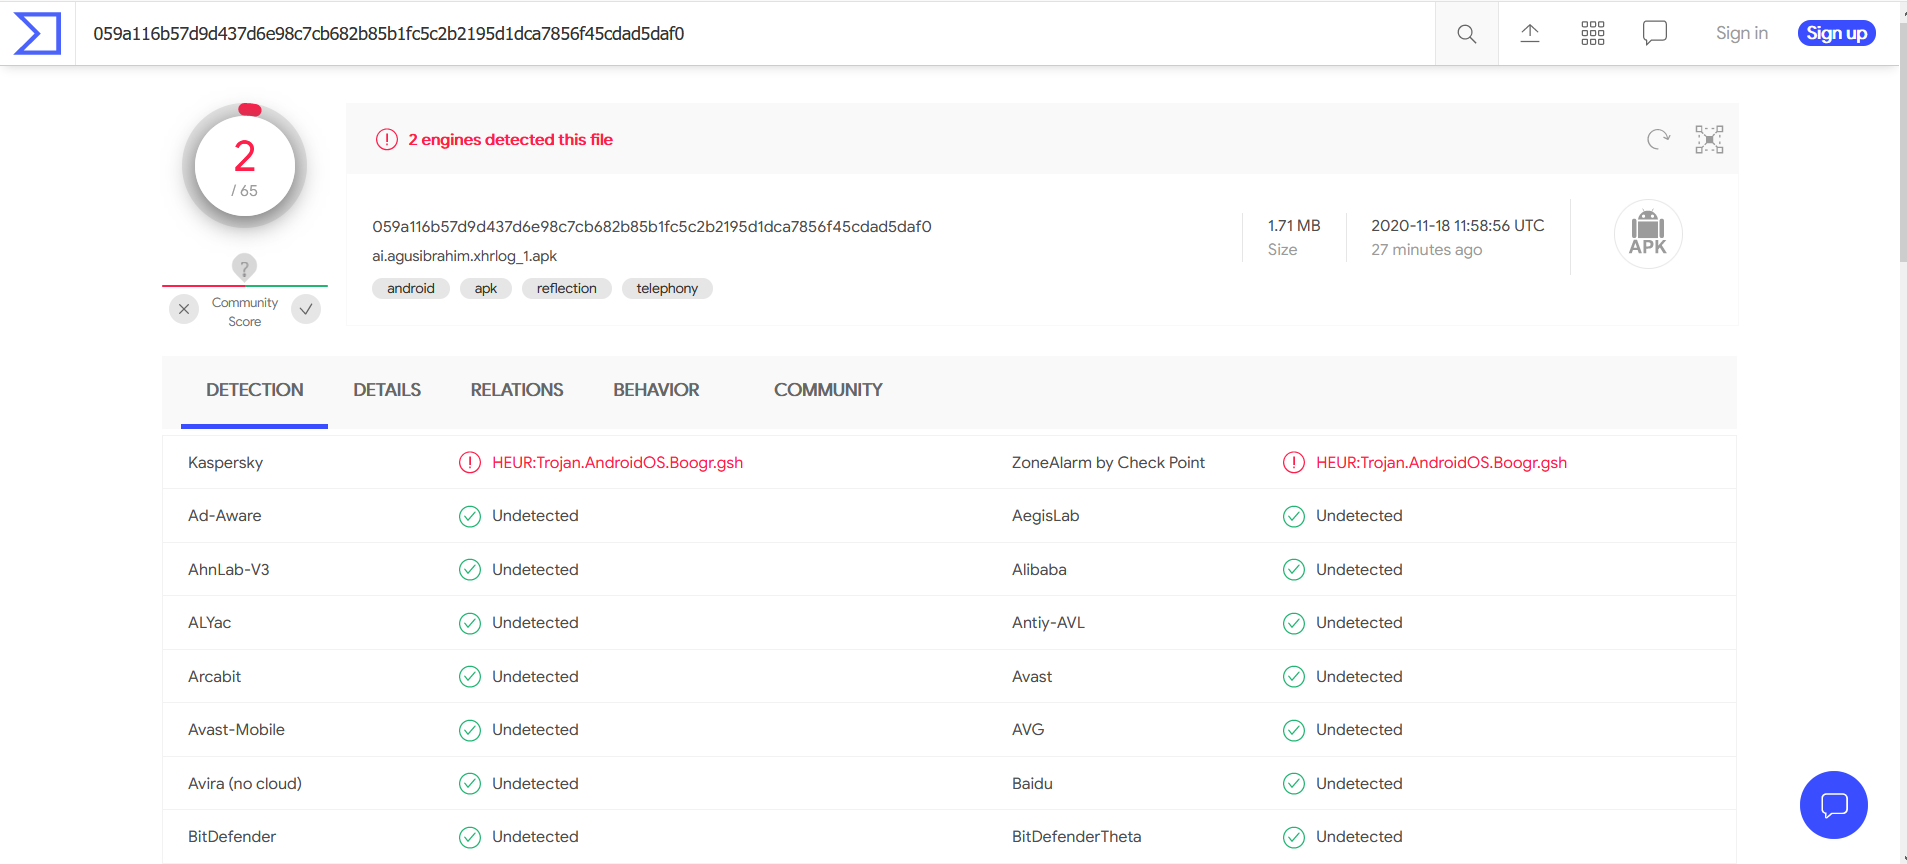The width and height of the screenshot is (1907, 864).
Task: Click ZoneAlarm detection warning icon
Action: tap(1294, 463)
